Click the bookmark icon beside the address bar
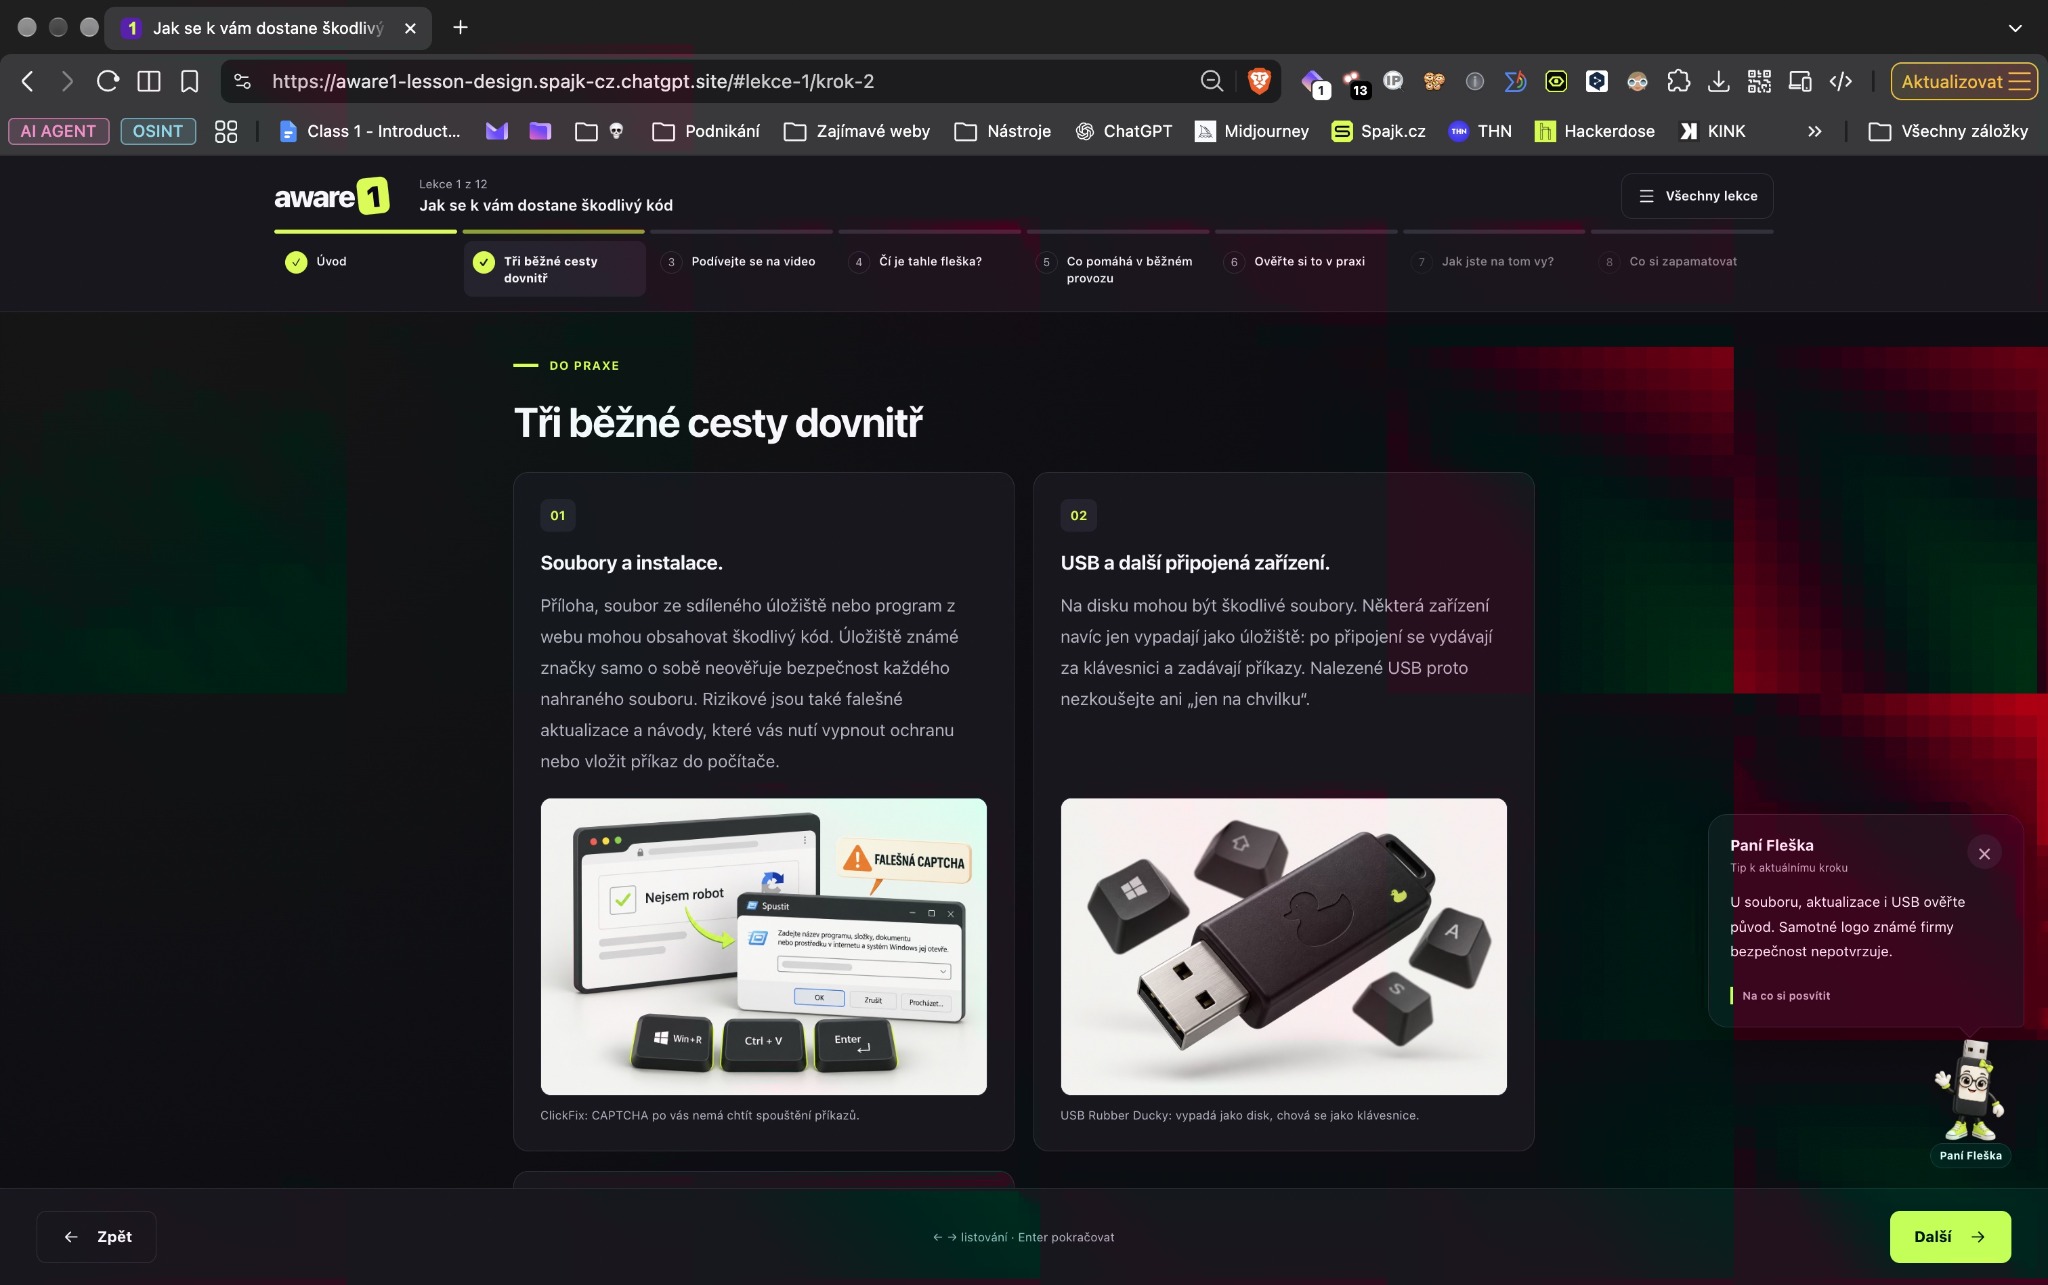 click(x=189, y=81)
